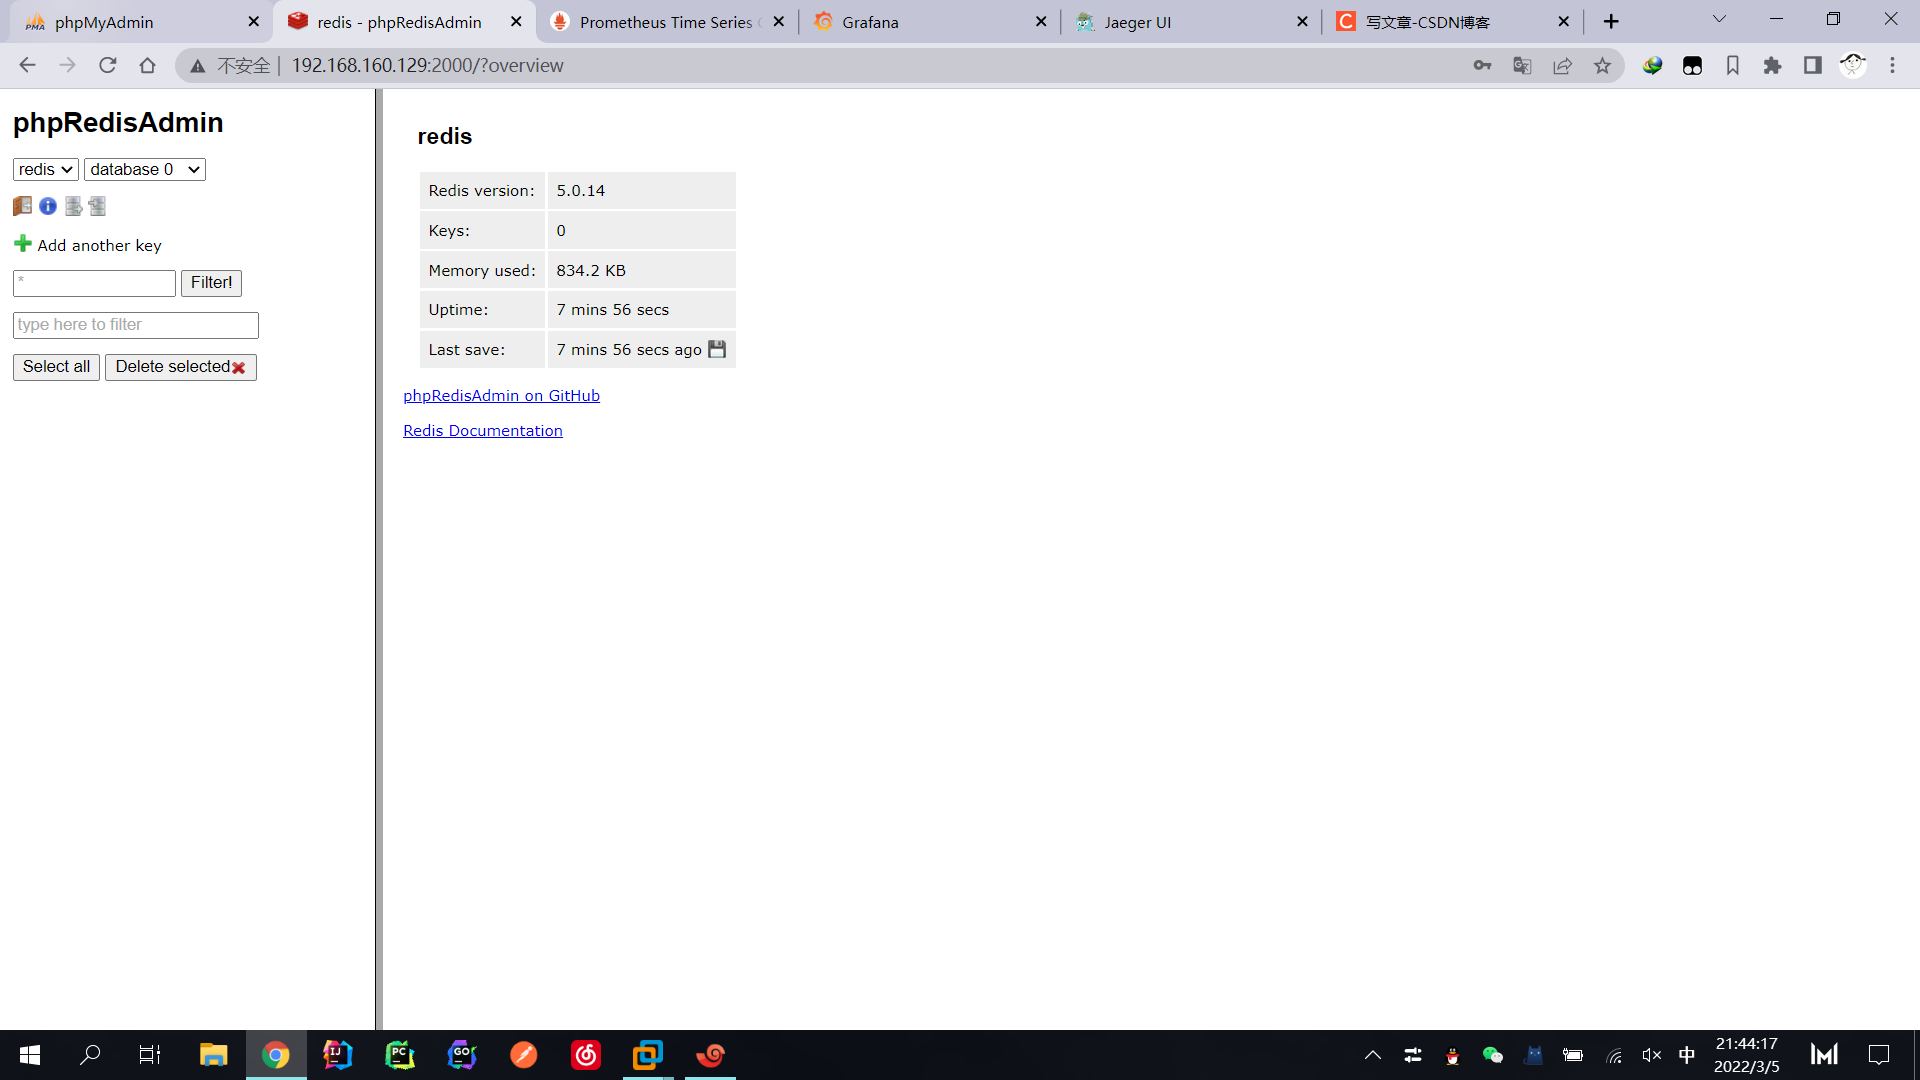Click the Select all button
This screenshot has width=1920, height=1080.
pyautogui.click(x=56, y=367)
